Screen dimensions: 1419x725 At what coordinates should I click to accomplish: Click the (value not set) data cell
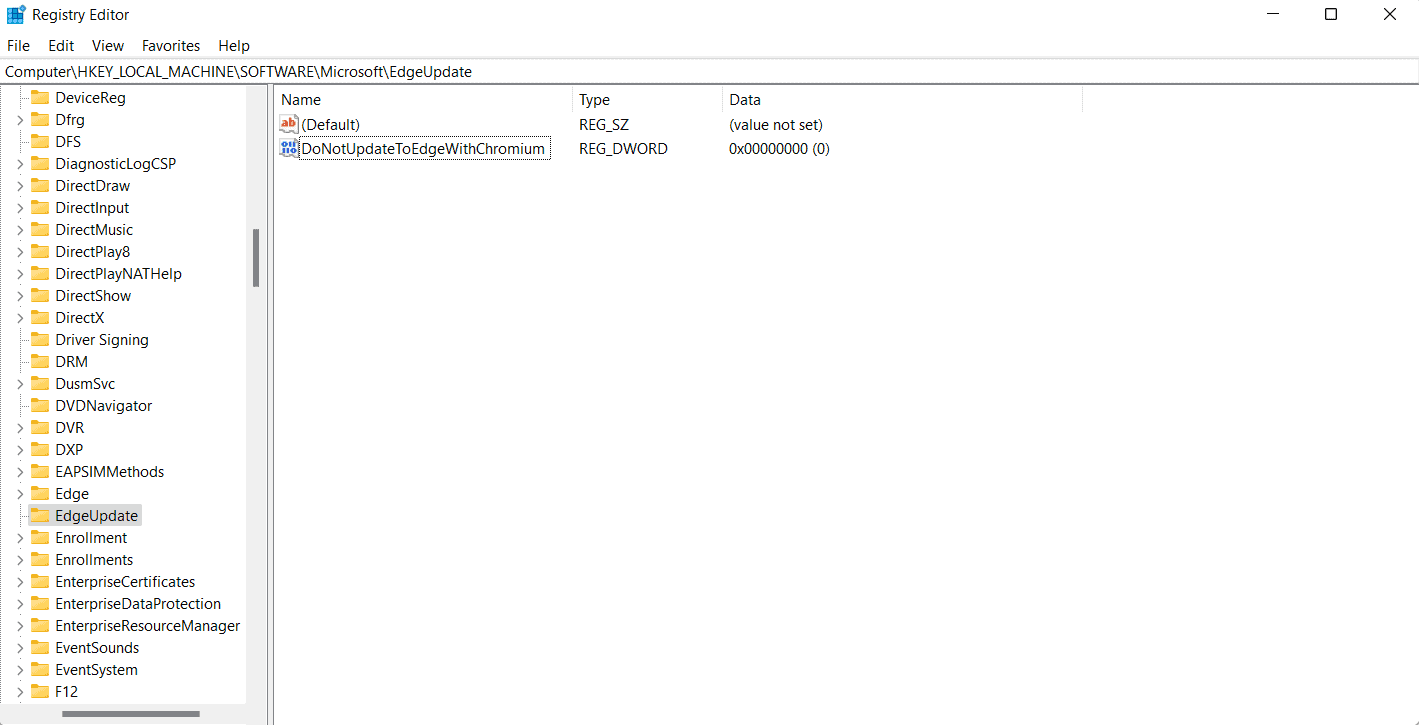[x=776, y=125]
